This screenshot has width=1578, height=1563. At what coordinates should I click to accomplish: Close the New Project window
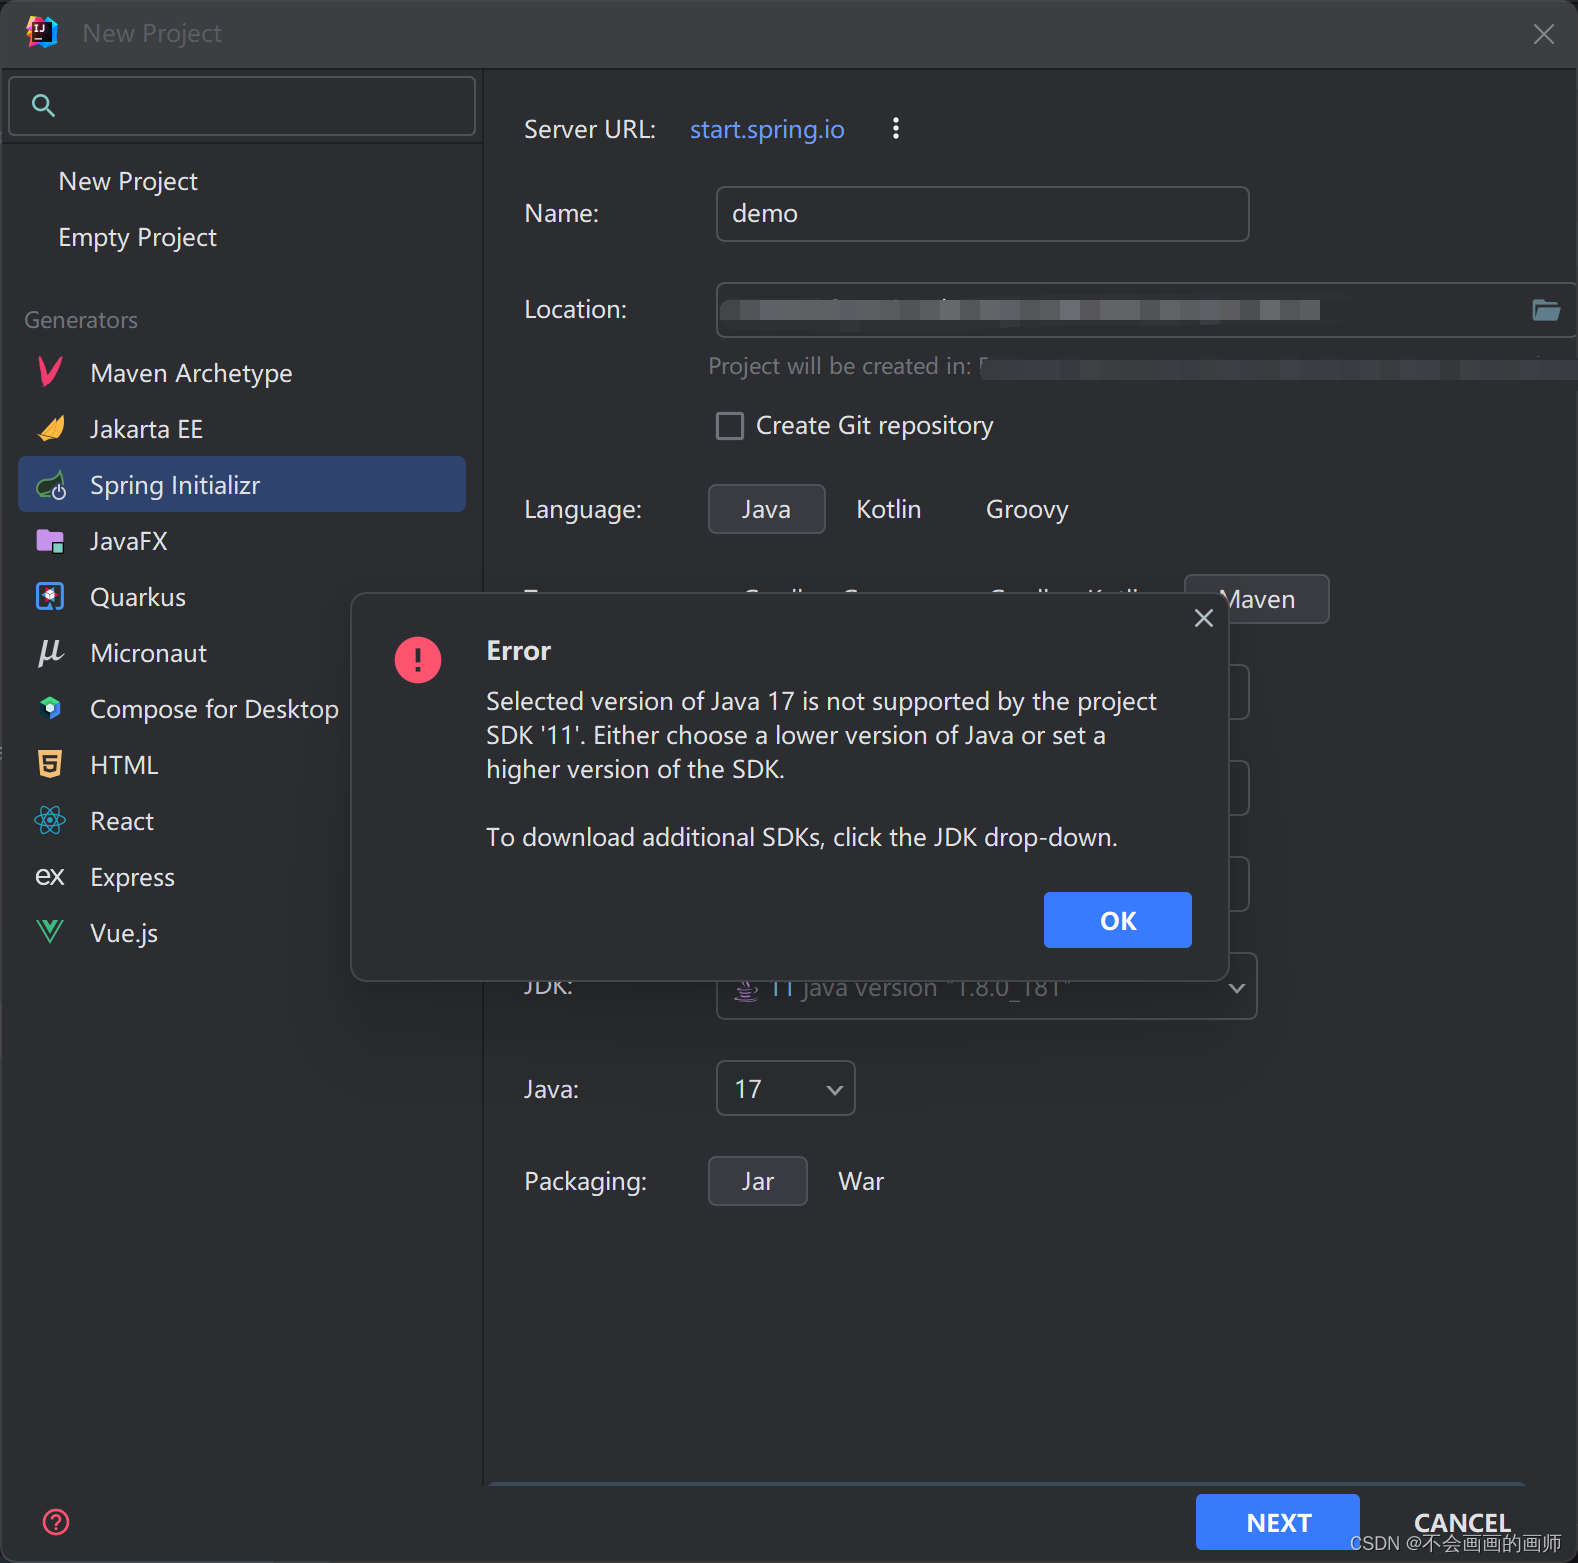(1544, 34)
